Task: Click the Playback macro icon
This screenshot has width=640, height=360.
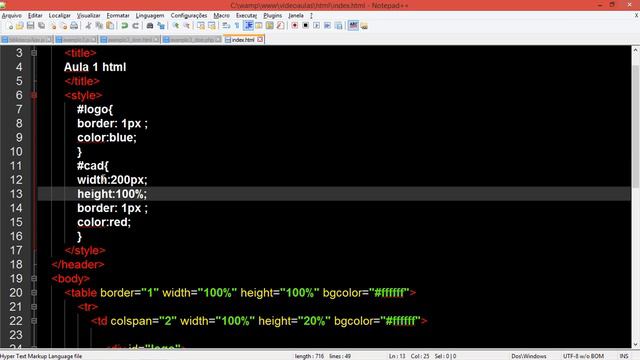Action: click(x=316, y=26)
